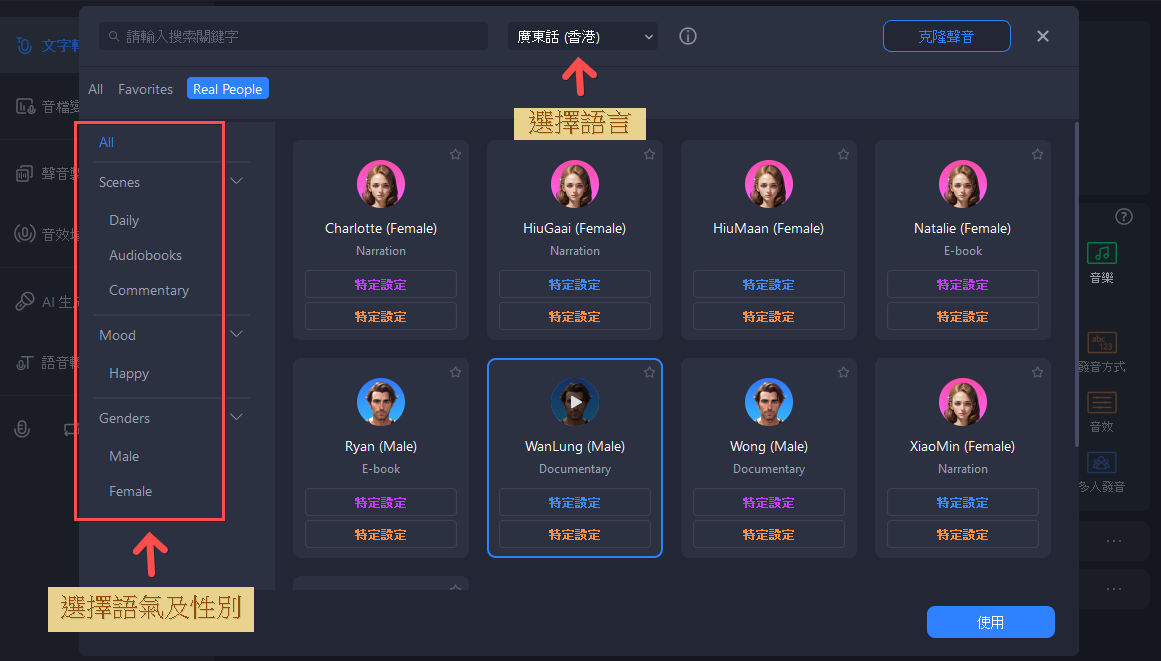The height and width of the screenshot is (661, 1161).
Task: Favorite the Charlotte voice with star
Action: [455, 155]
